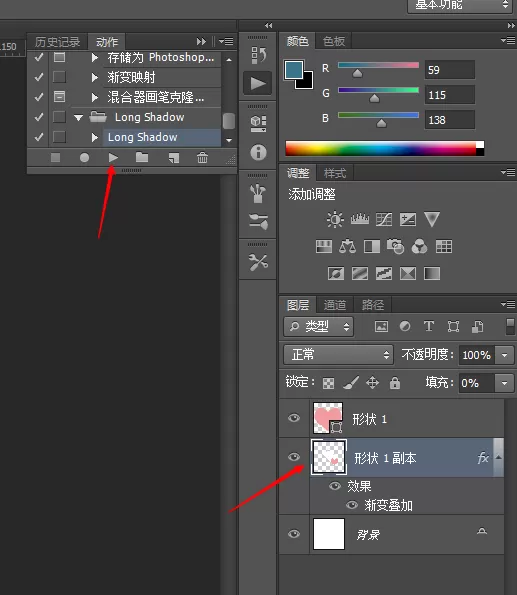
Task: Open the Actions play dock icon
Action: [x=258, y=83]
